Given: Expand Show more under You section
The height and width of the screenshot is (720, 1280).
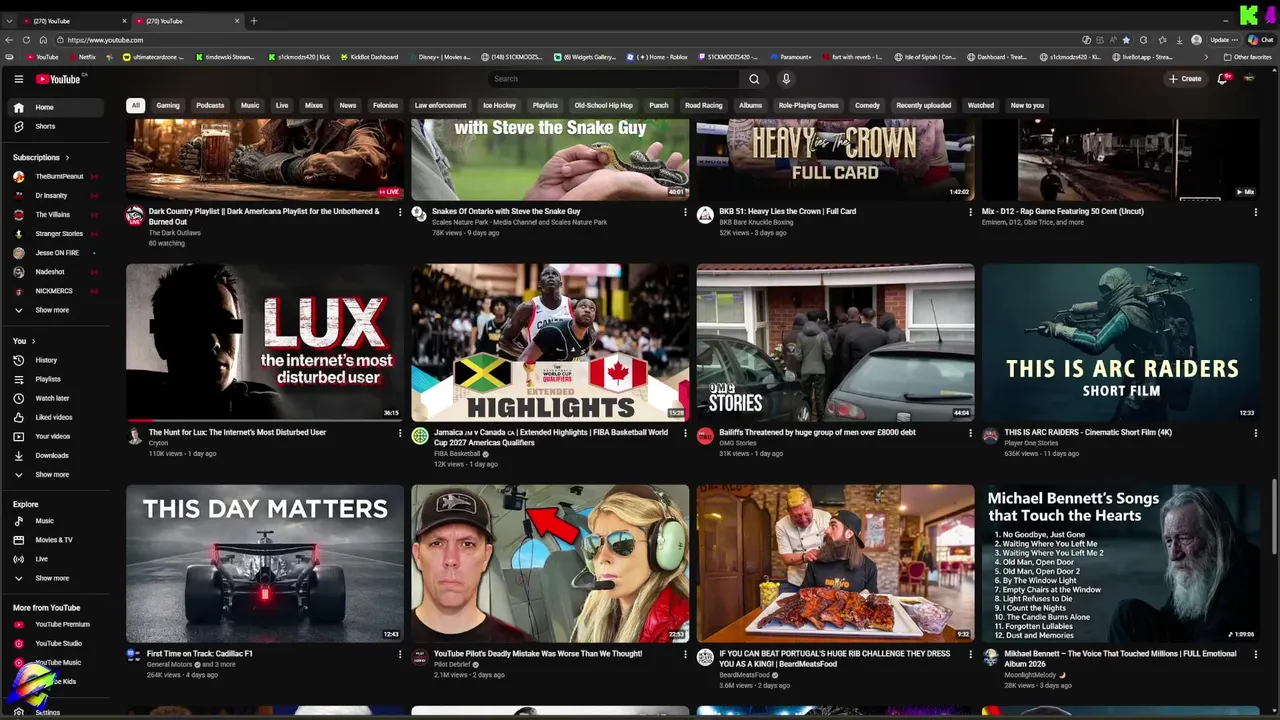Looking at the screenshot, I should click(x=56, y=474).
